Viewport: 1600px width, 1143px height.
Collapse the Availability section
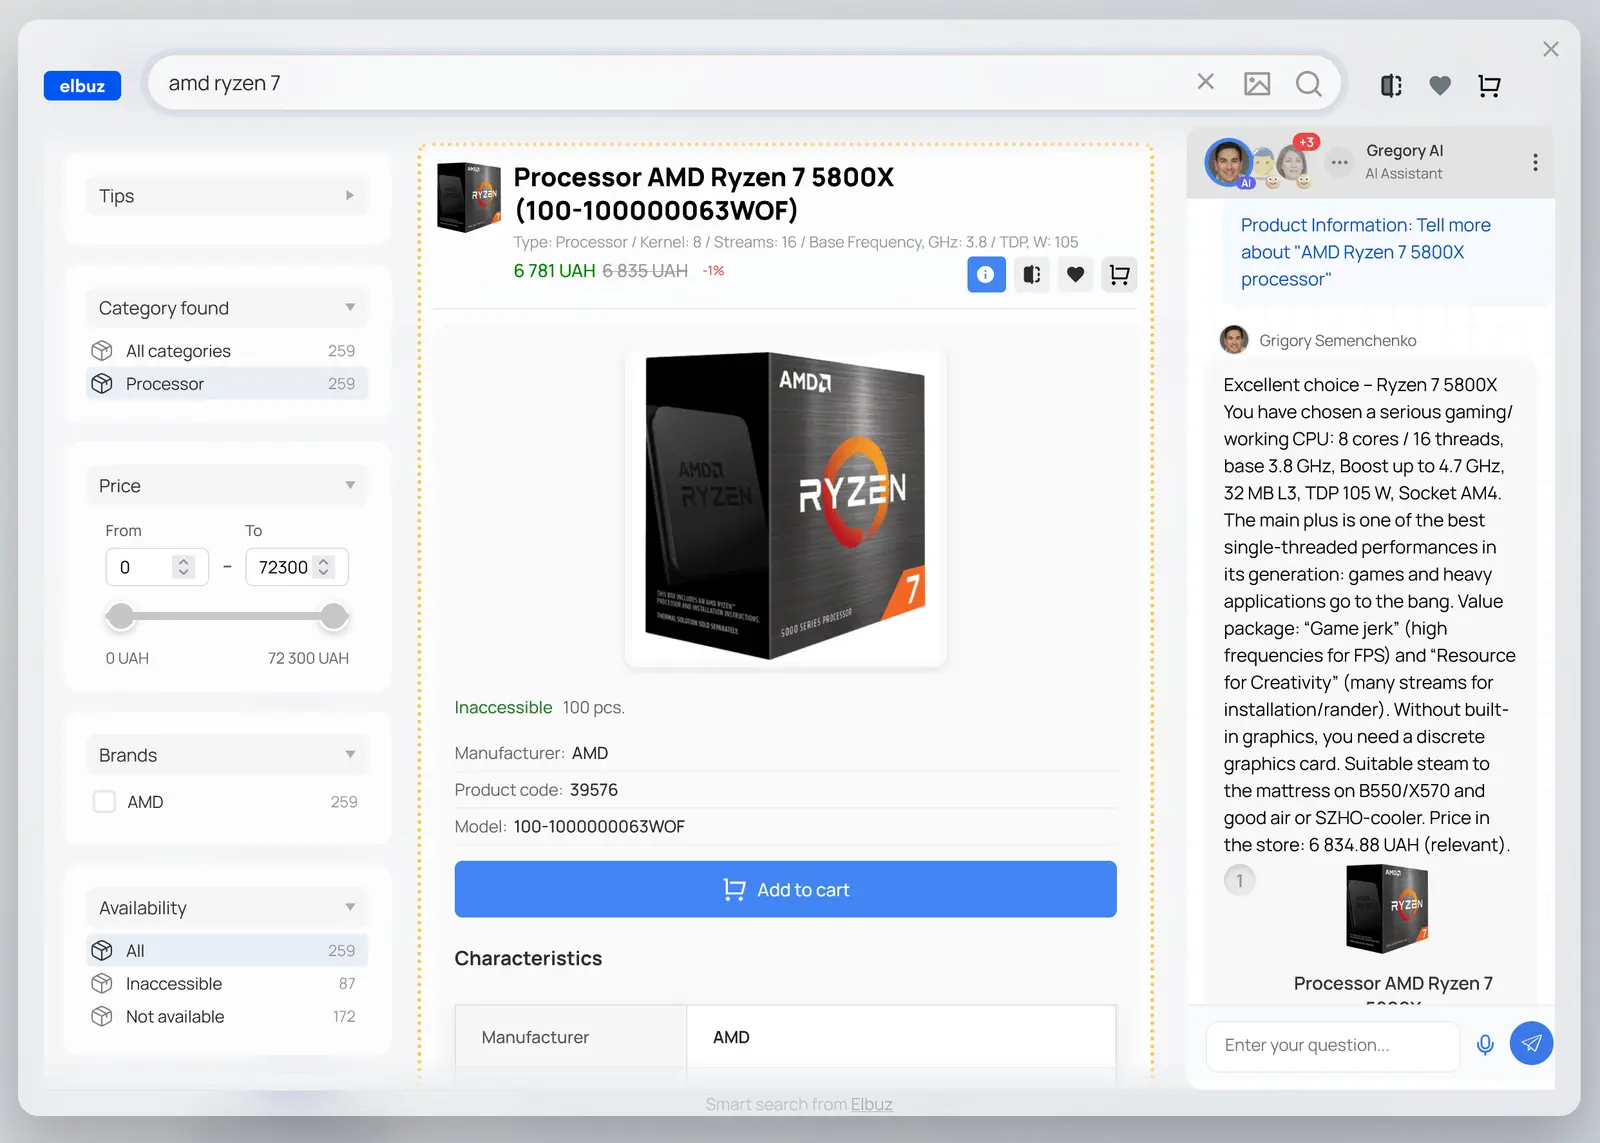[x=227, y=908]
